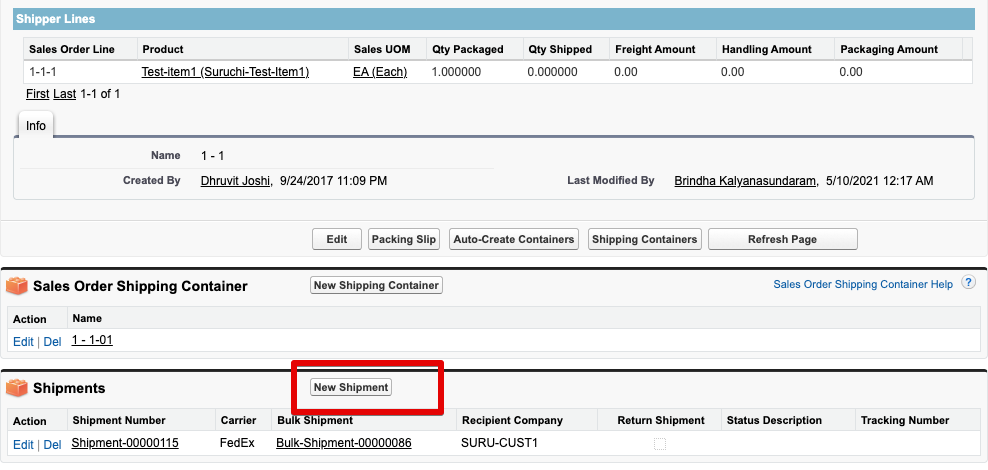Viewport: 988px width, 470px height.
Task: Open Shipment-00000115 record
Action: coord(125,443)
